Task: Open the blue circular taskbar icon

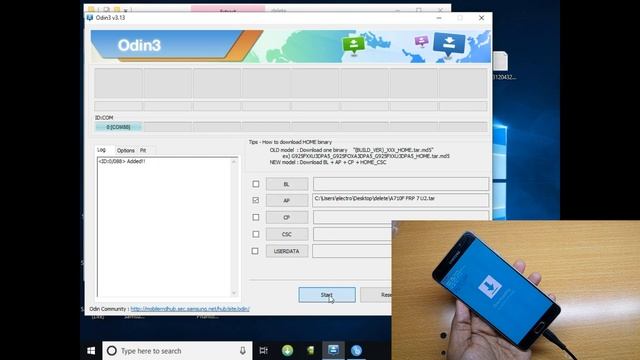Action: (x=356, y=351)
